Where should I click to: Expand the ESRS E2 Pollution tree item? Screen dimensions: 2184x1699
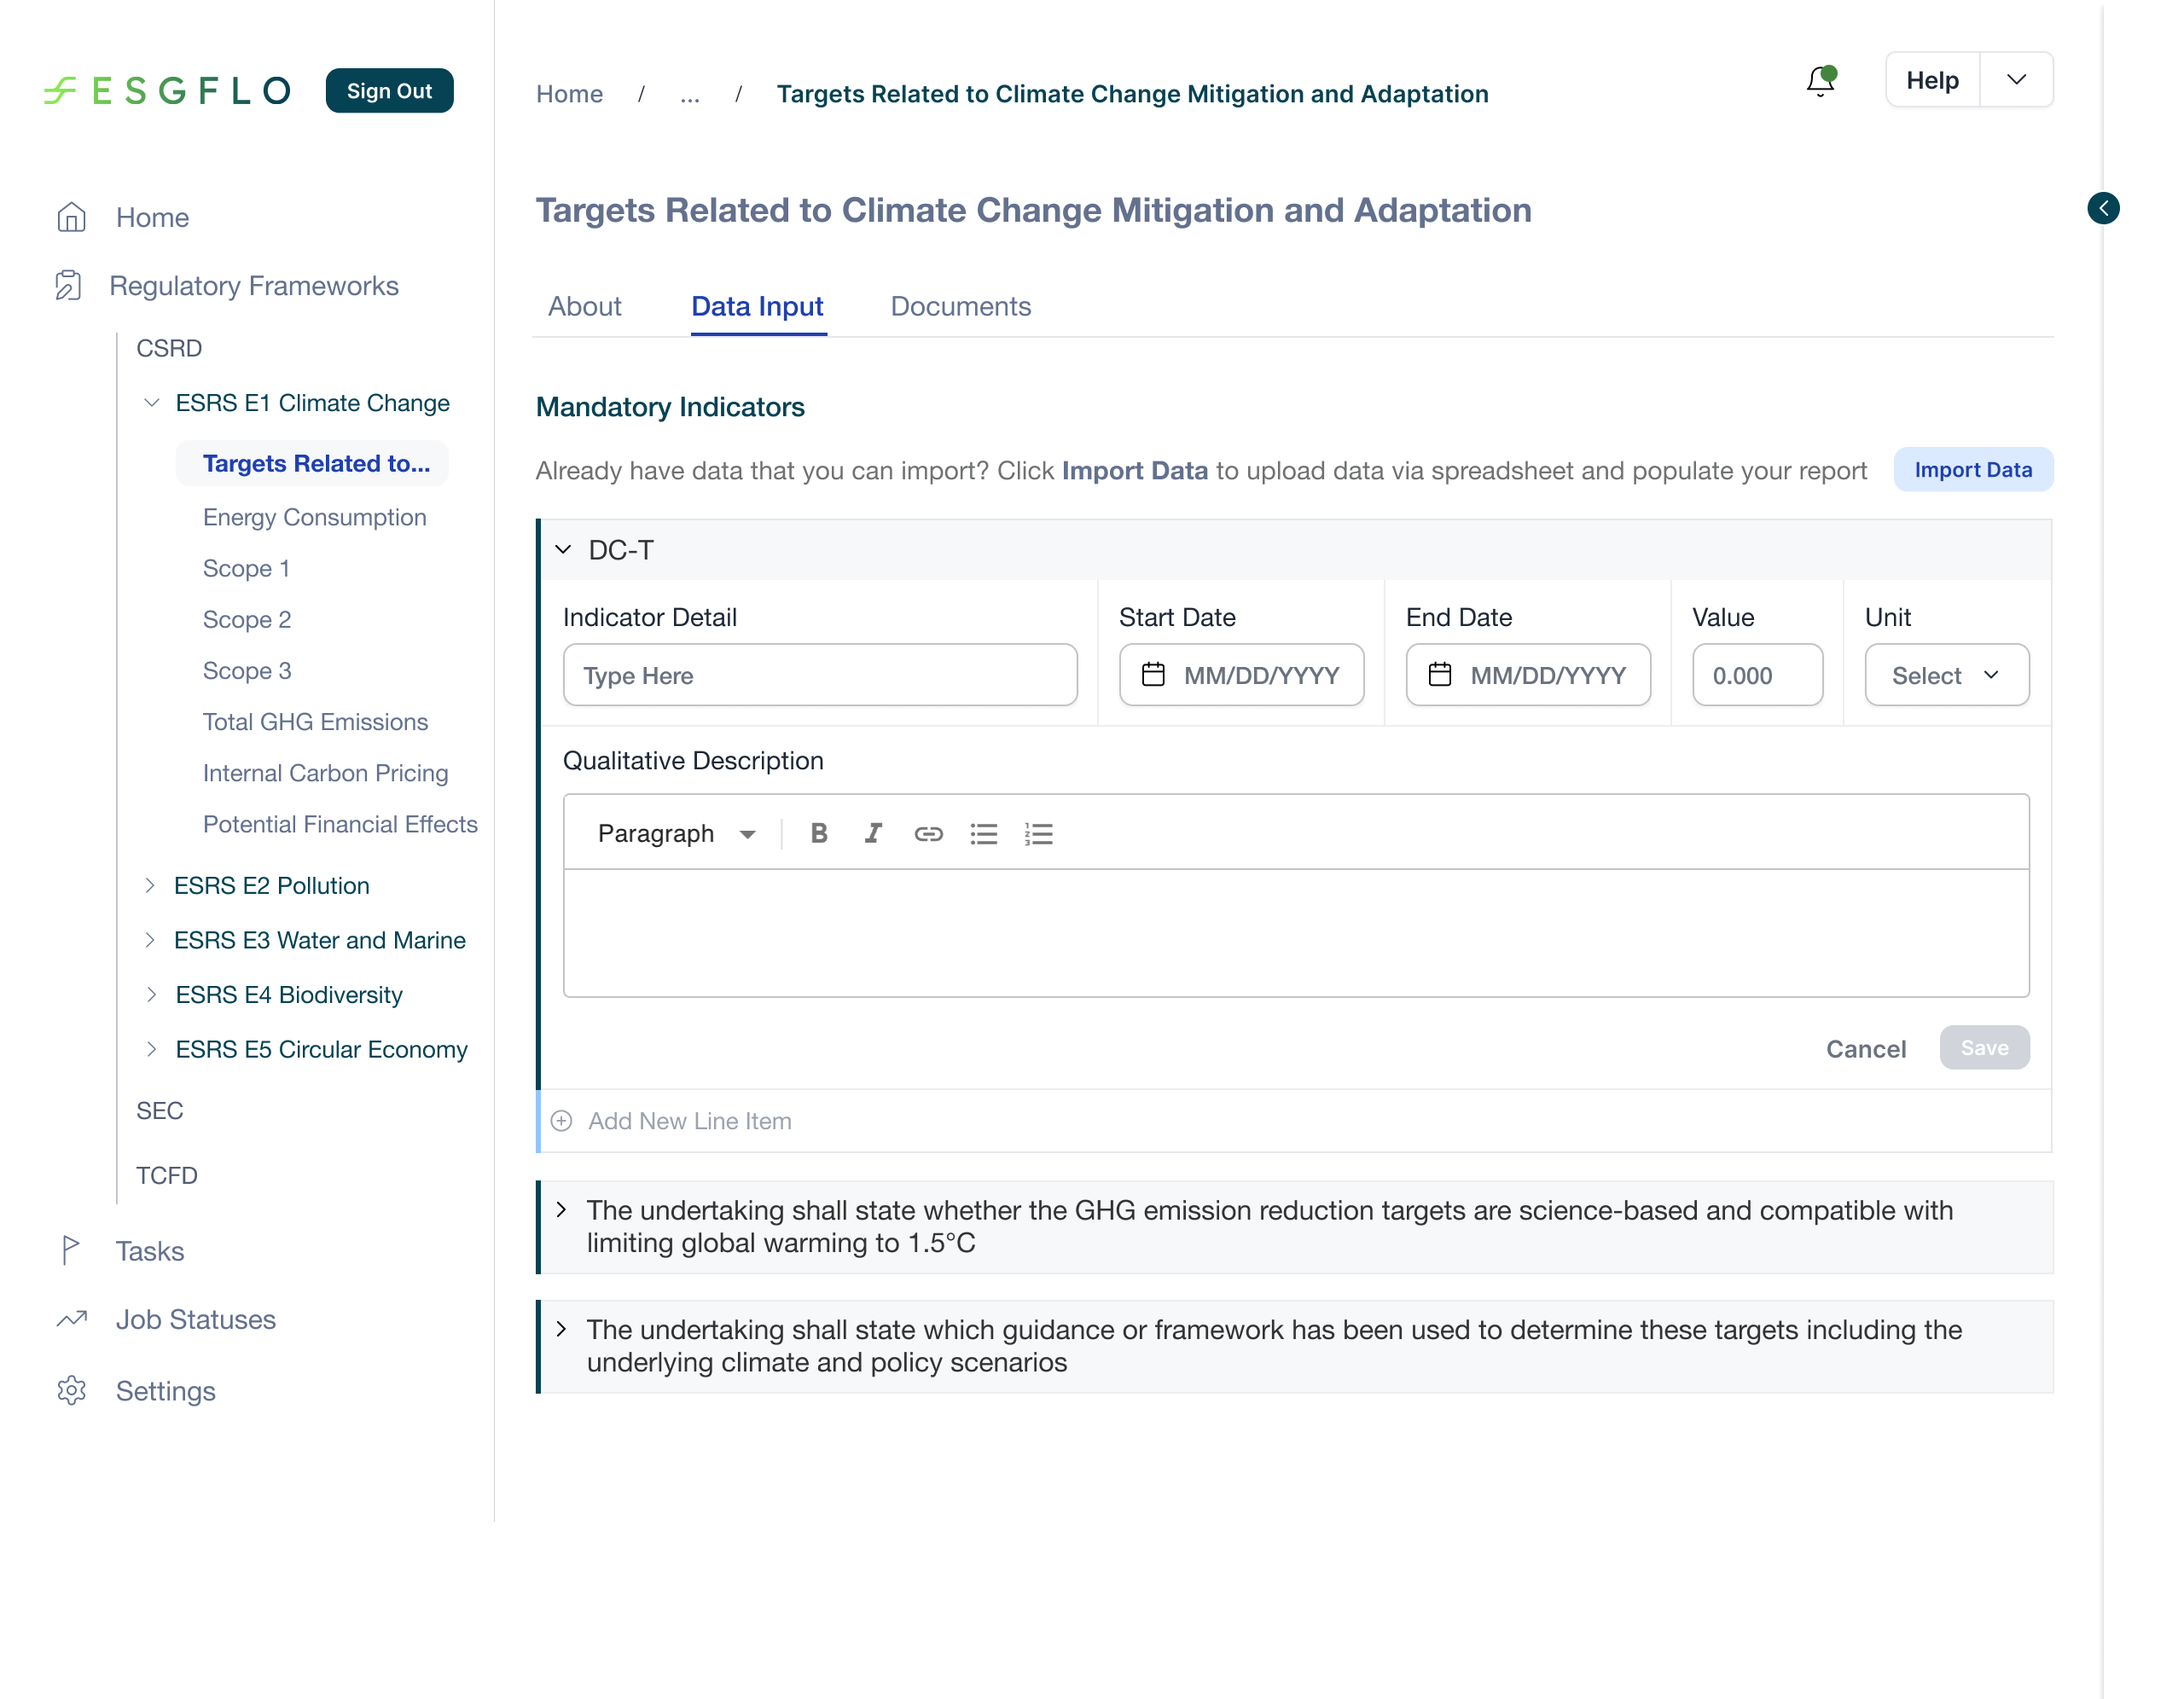pos(150,885)
